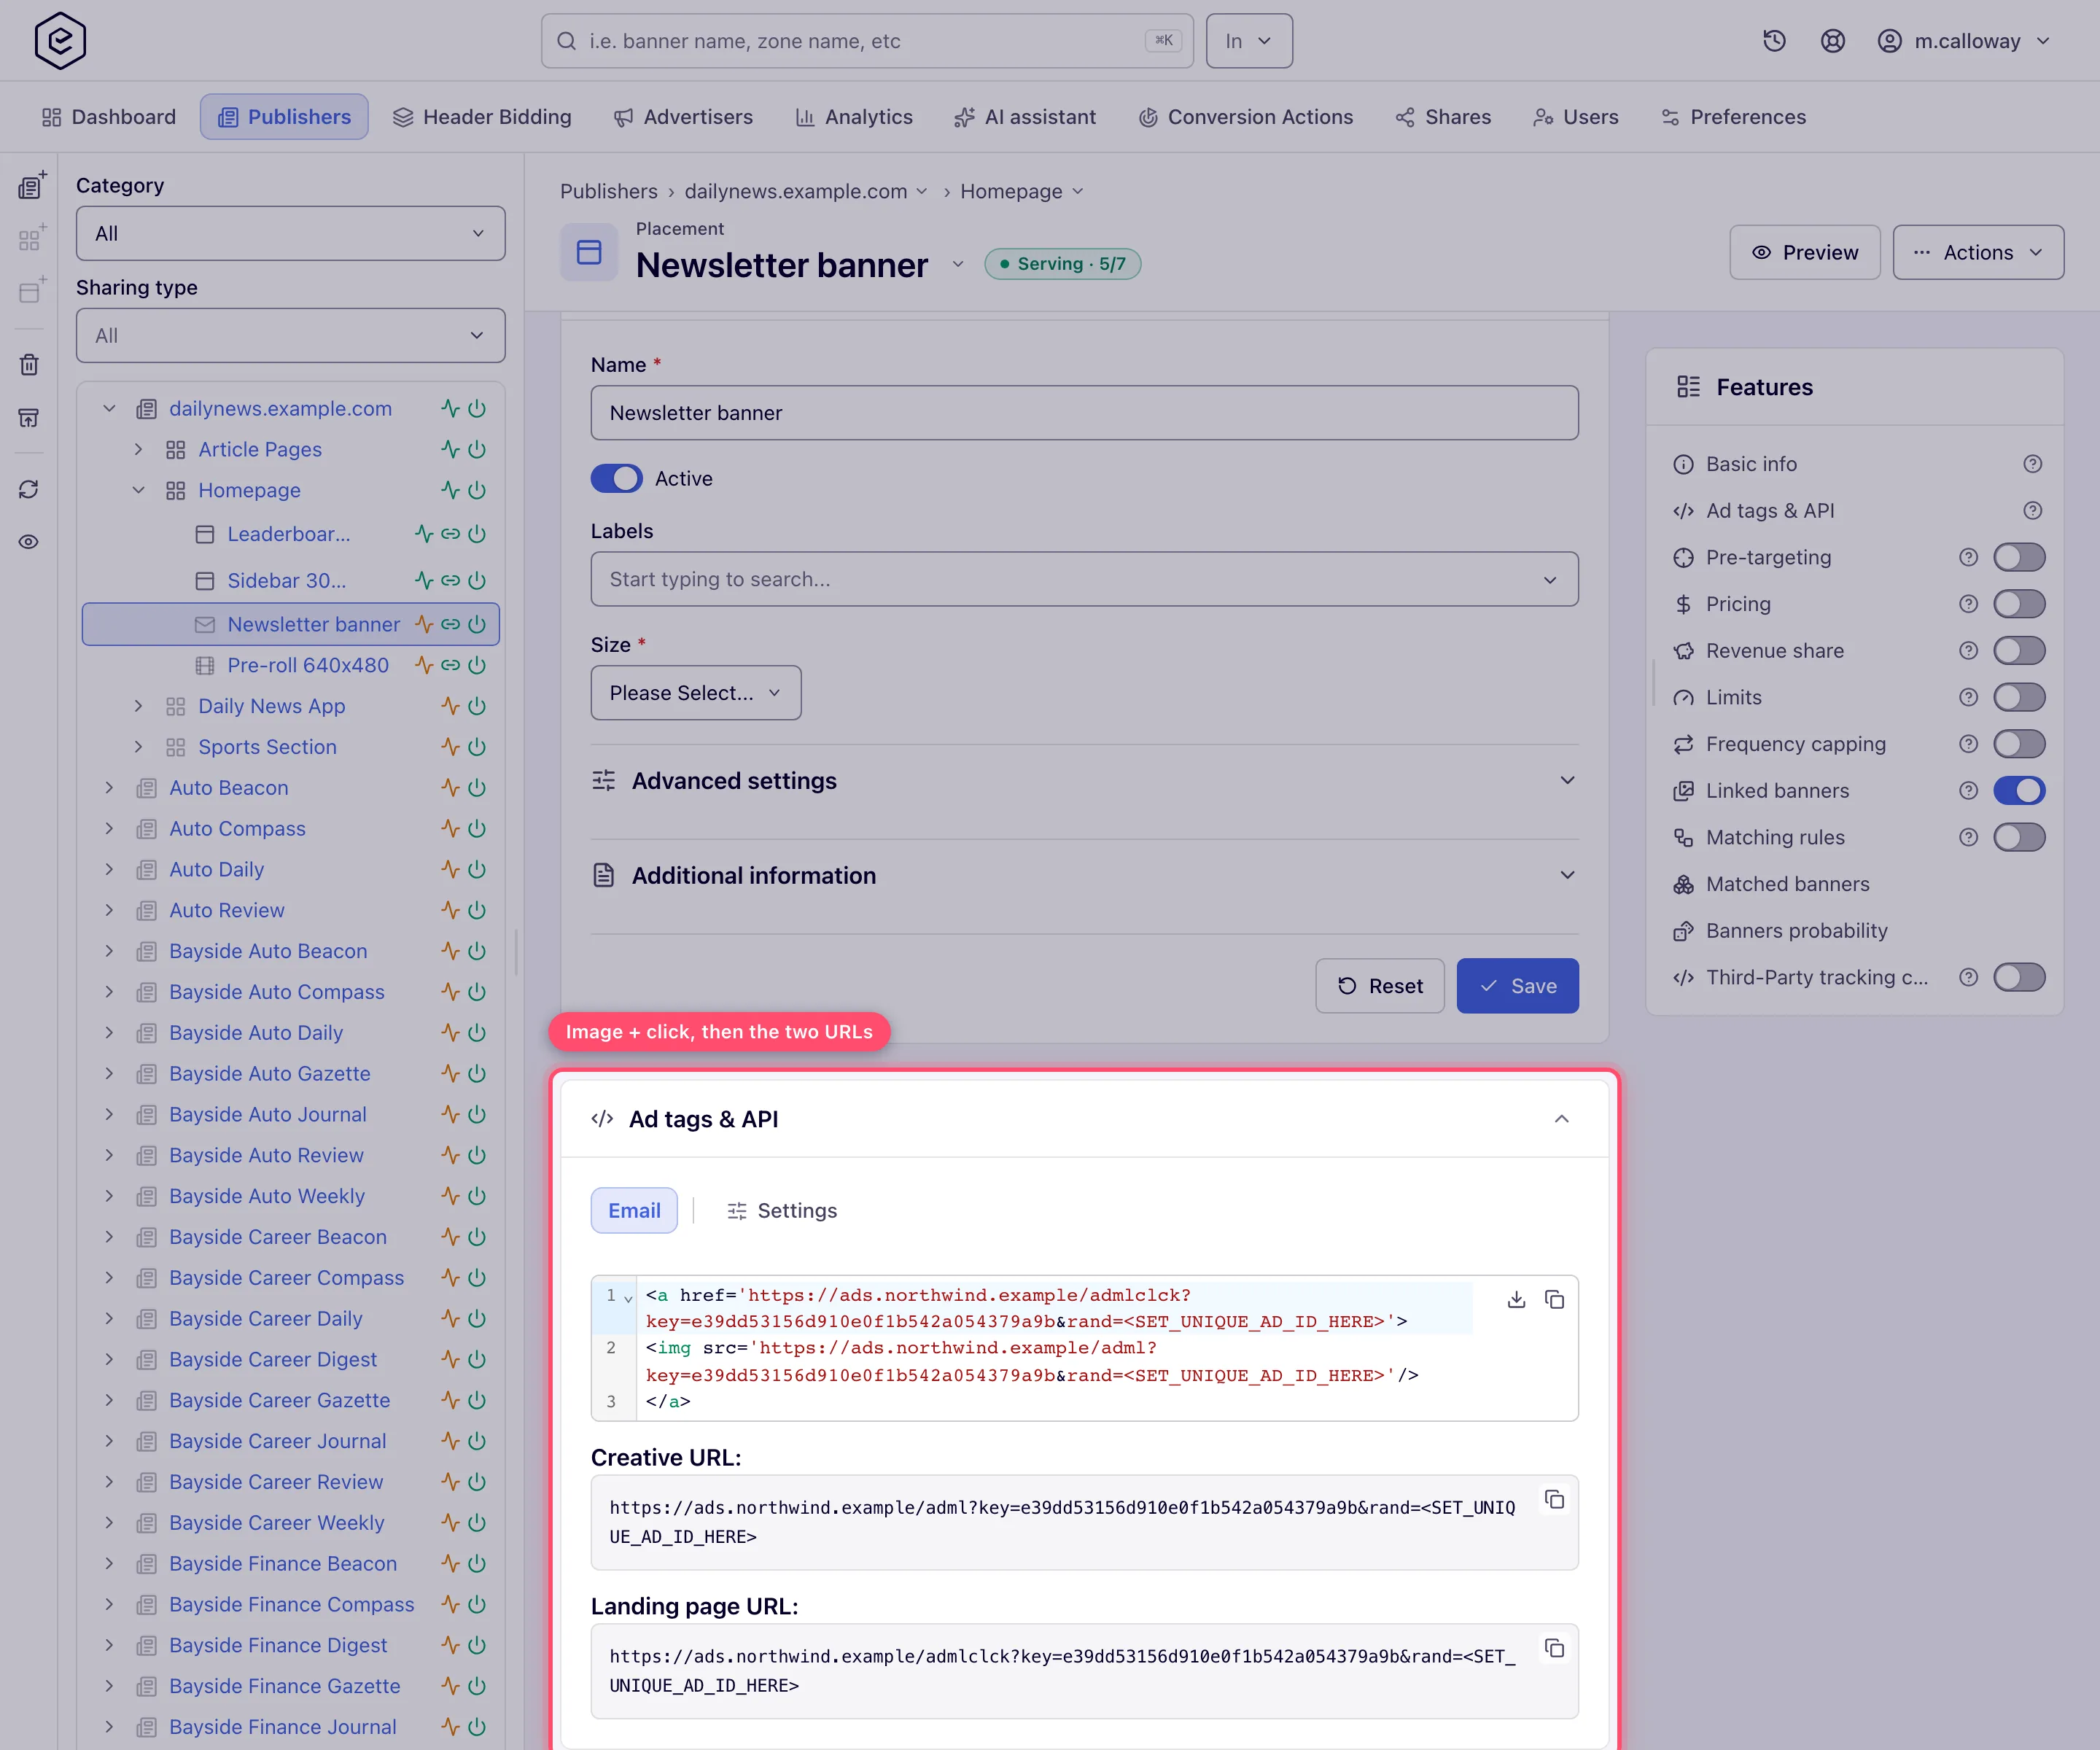Copy the Landing page URL
The width and height of the screenshot is (2100, 1750).
1554,1648
